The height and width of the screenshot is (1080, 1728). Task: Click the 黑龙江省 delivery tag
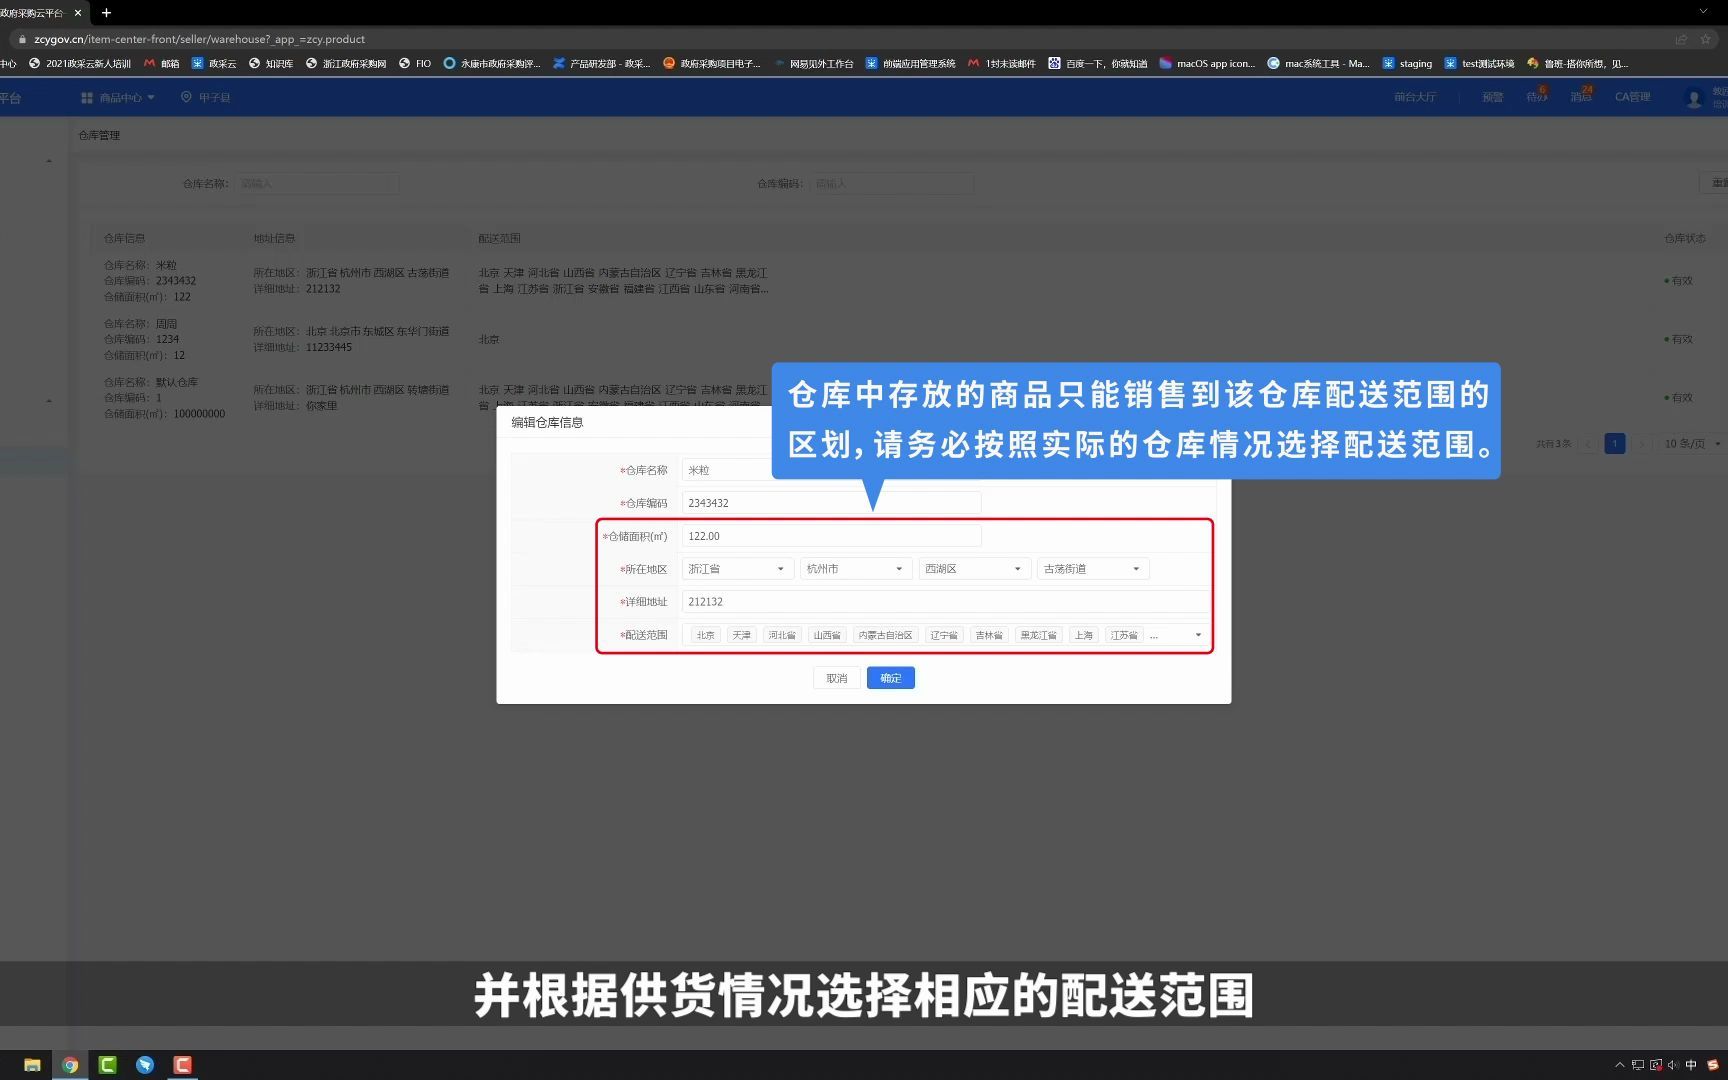click(x=1038, y=635)
